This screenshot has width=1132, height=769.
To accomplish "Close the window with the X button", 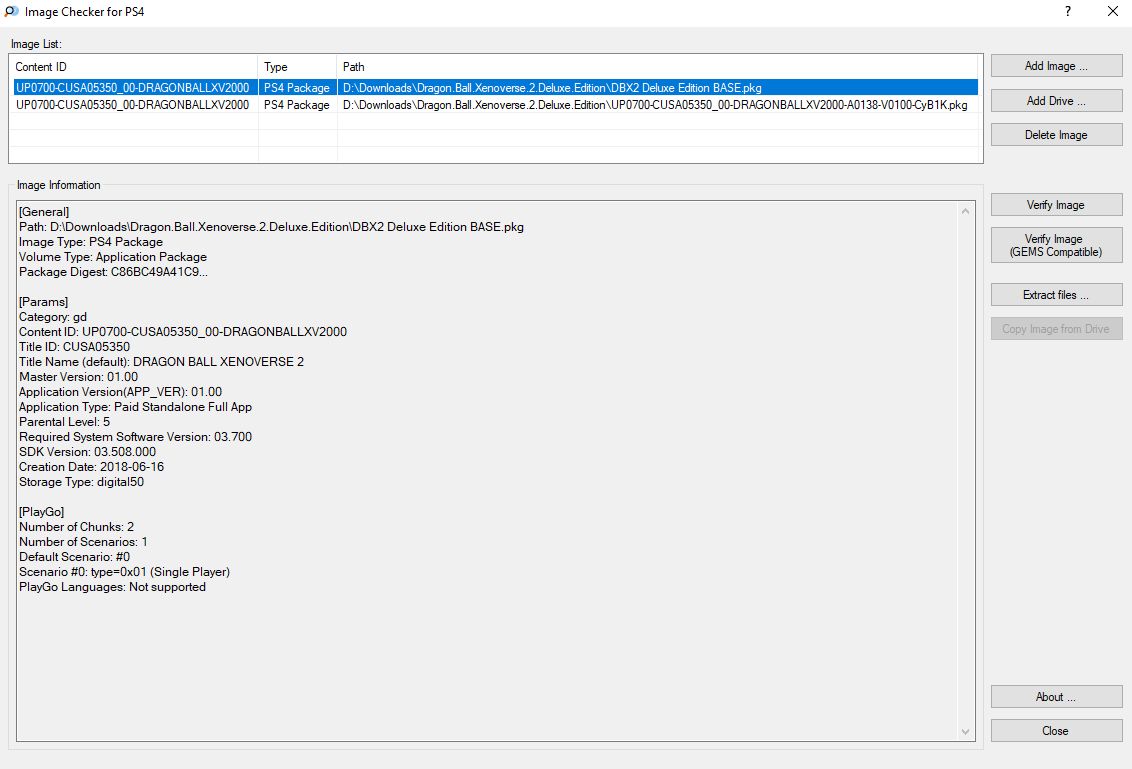I will pyautogui.click(x=1113, y=12).
